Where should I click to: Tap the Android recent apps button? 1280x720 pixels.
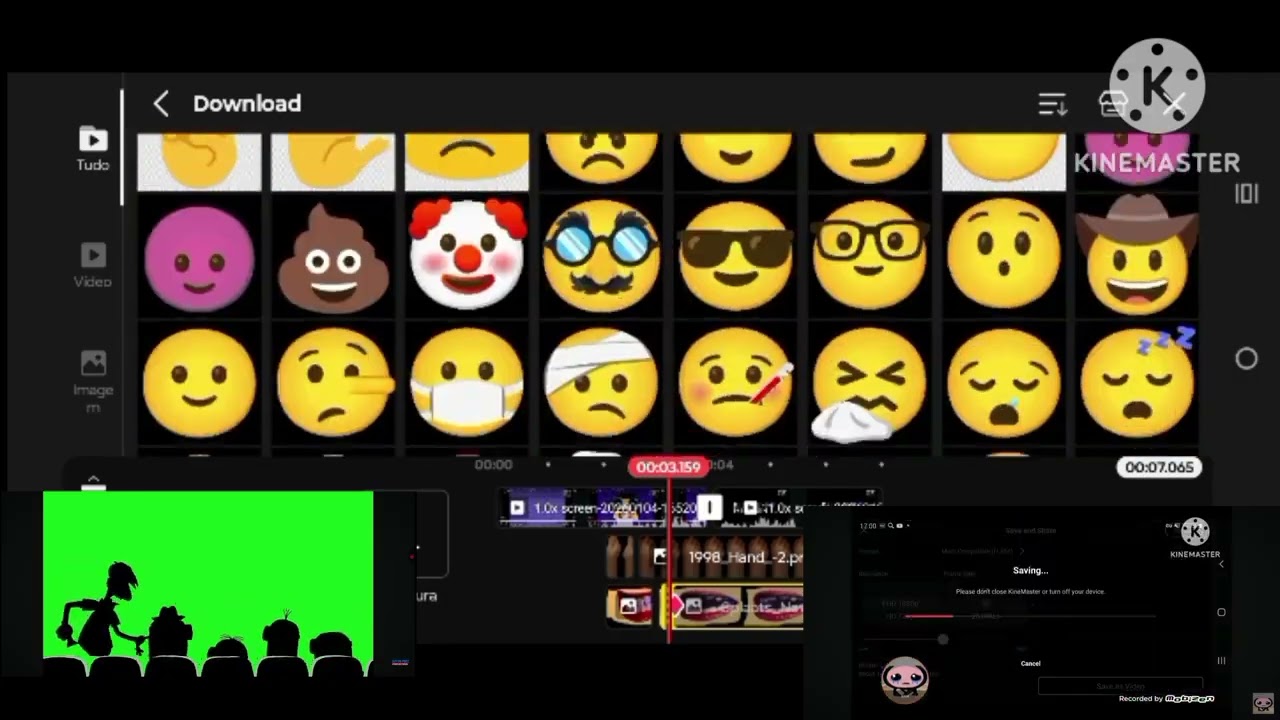click(1246, 194)
